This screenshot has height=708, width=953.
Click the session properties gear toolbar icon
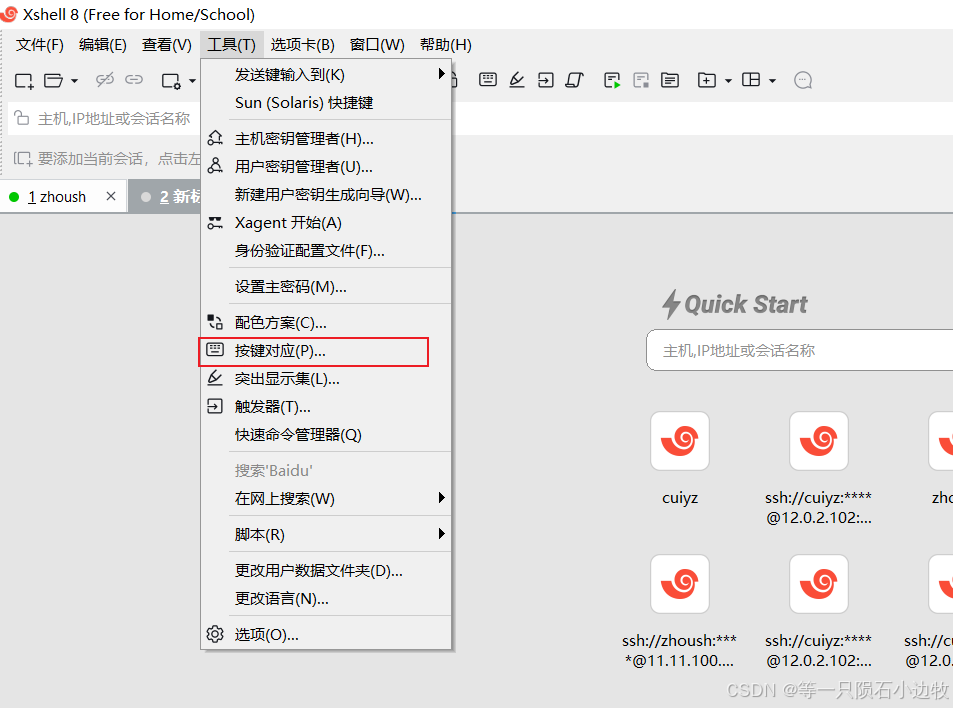171,80
